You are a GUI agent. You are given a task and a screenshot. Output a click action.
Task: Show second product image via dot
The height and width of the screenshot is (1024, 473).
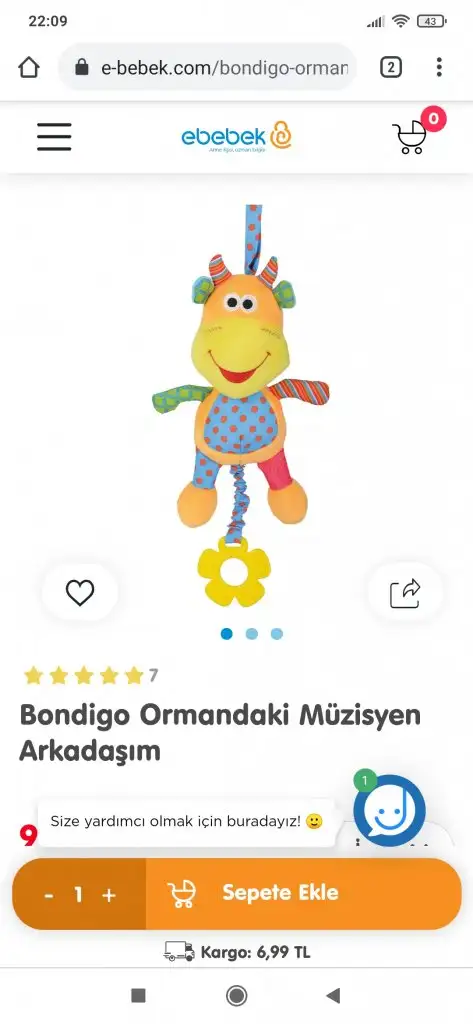tap(252, 633)
